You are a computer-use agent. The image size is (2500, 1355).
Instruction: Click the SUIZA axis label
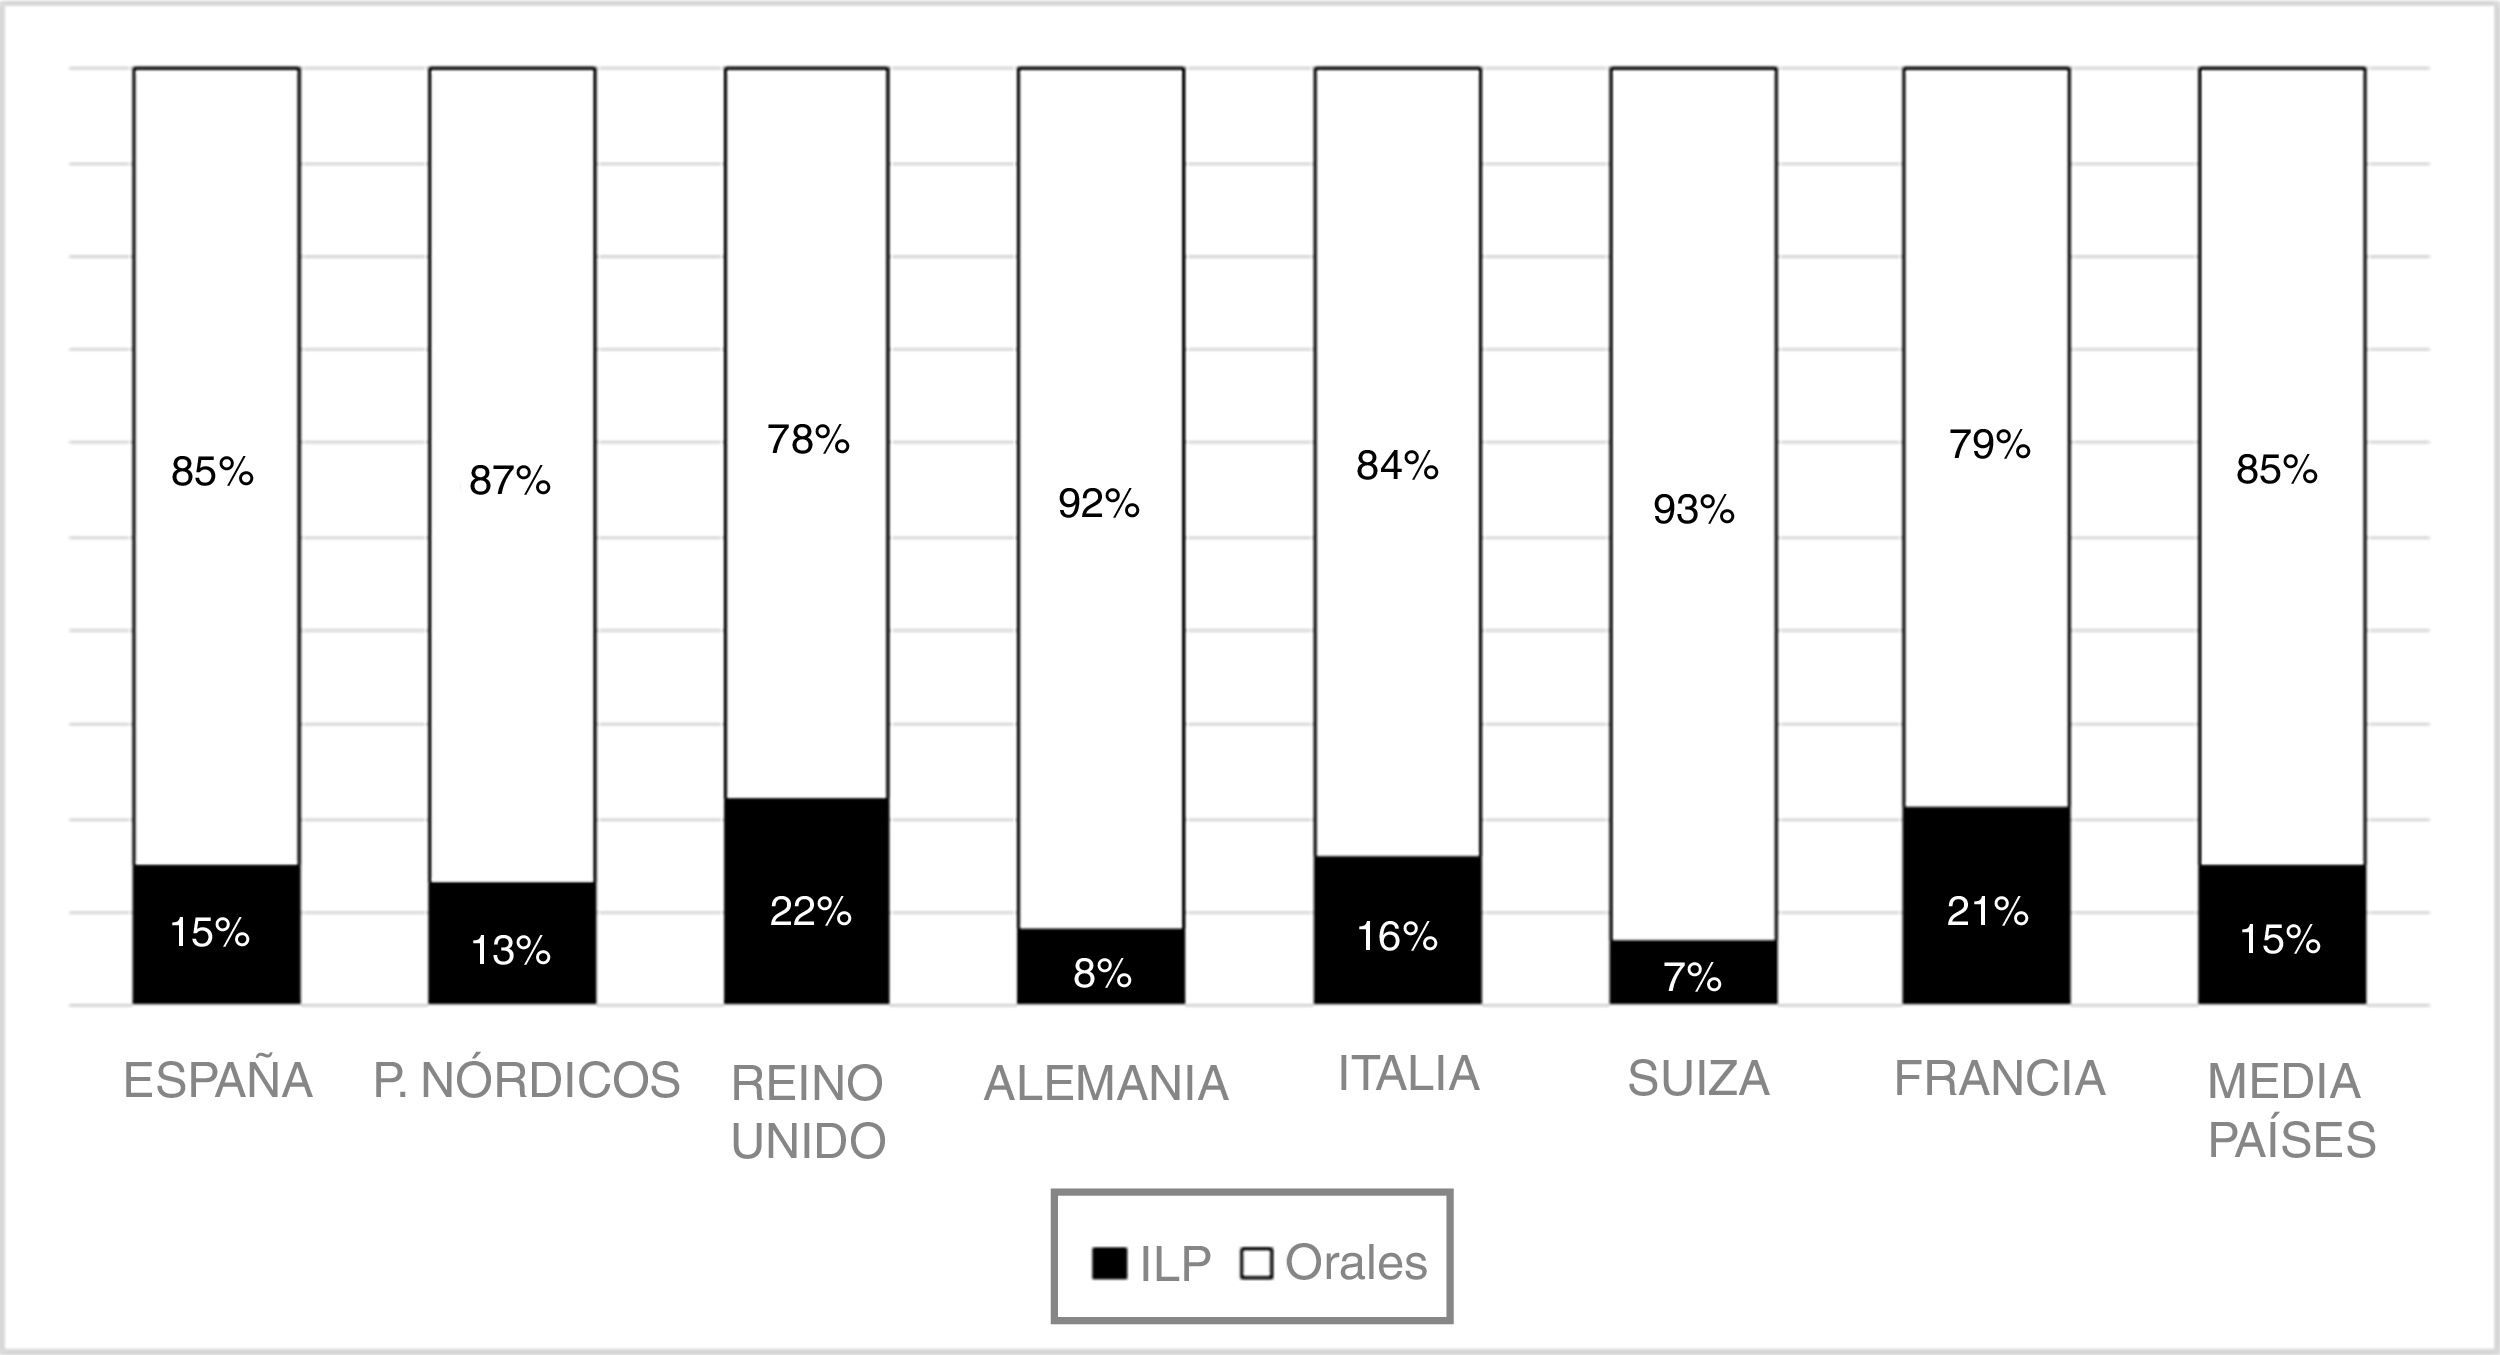(x=1698, y=1079)
